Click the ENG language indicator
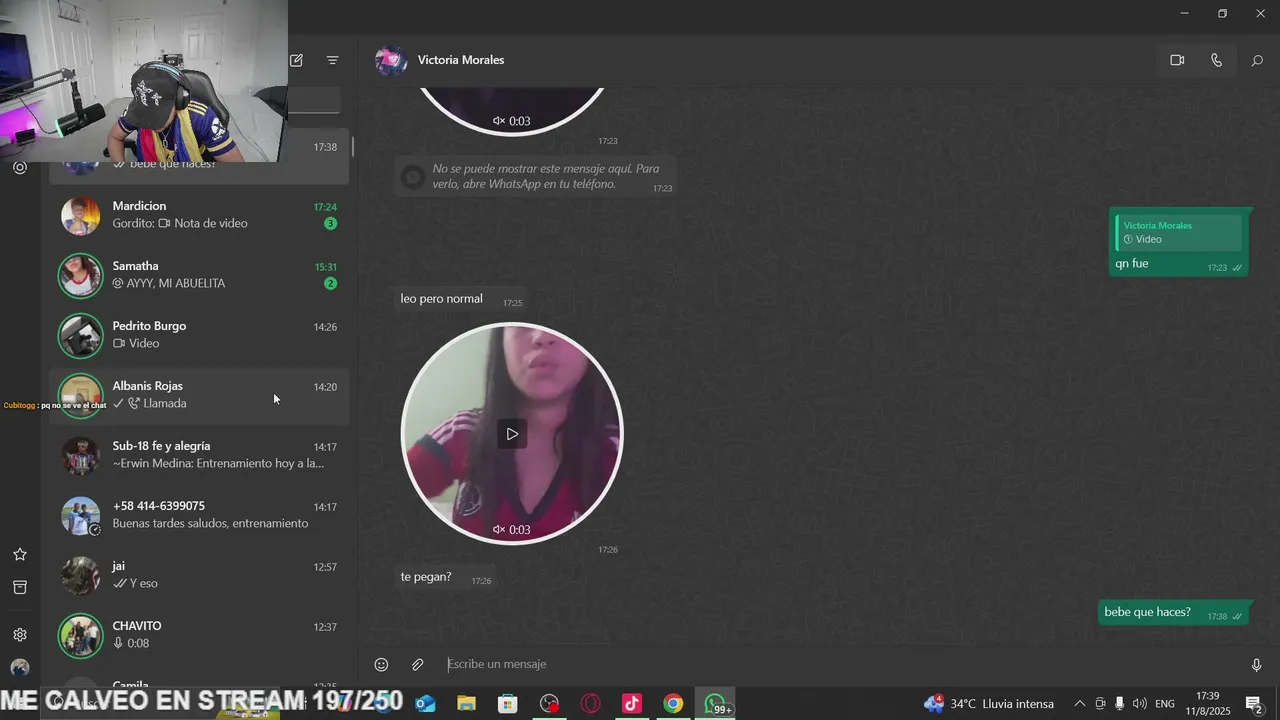 click(1165, 704)
